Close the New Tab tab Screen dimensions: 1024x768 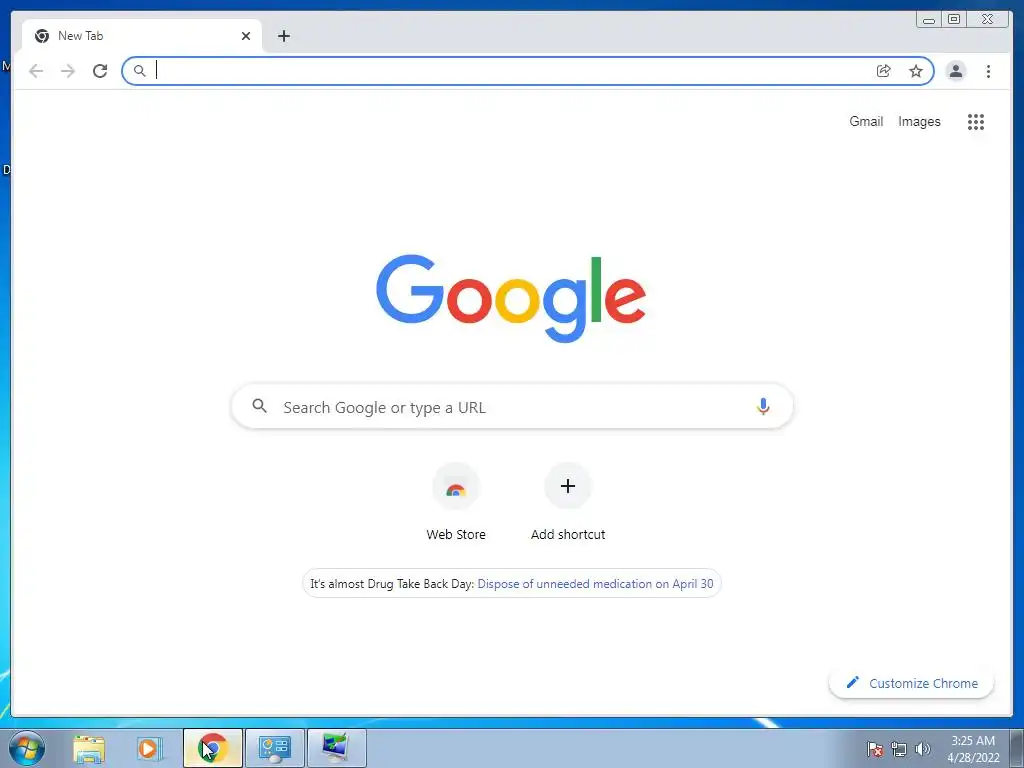[246, 36]
